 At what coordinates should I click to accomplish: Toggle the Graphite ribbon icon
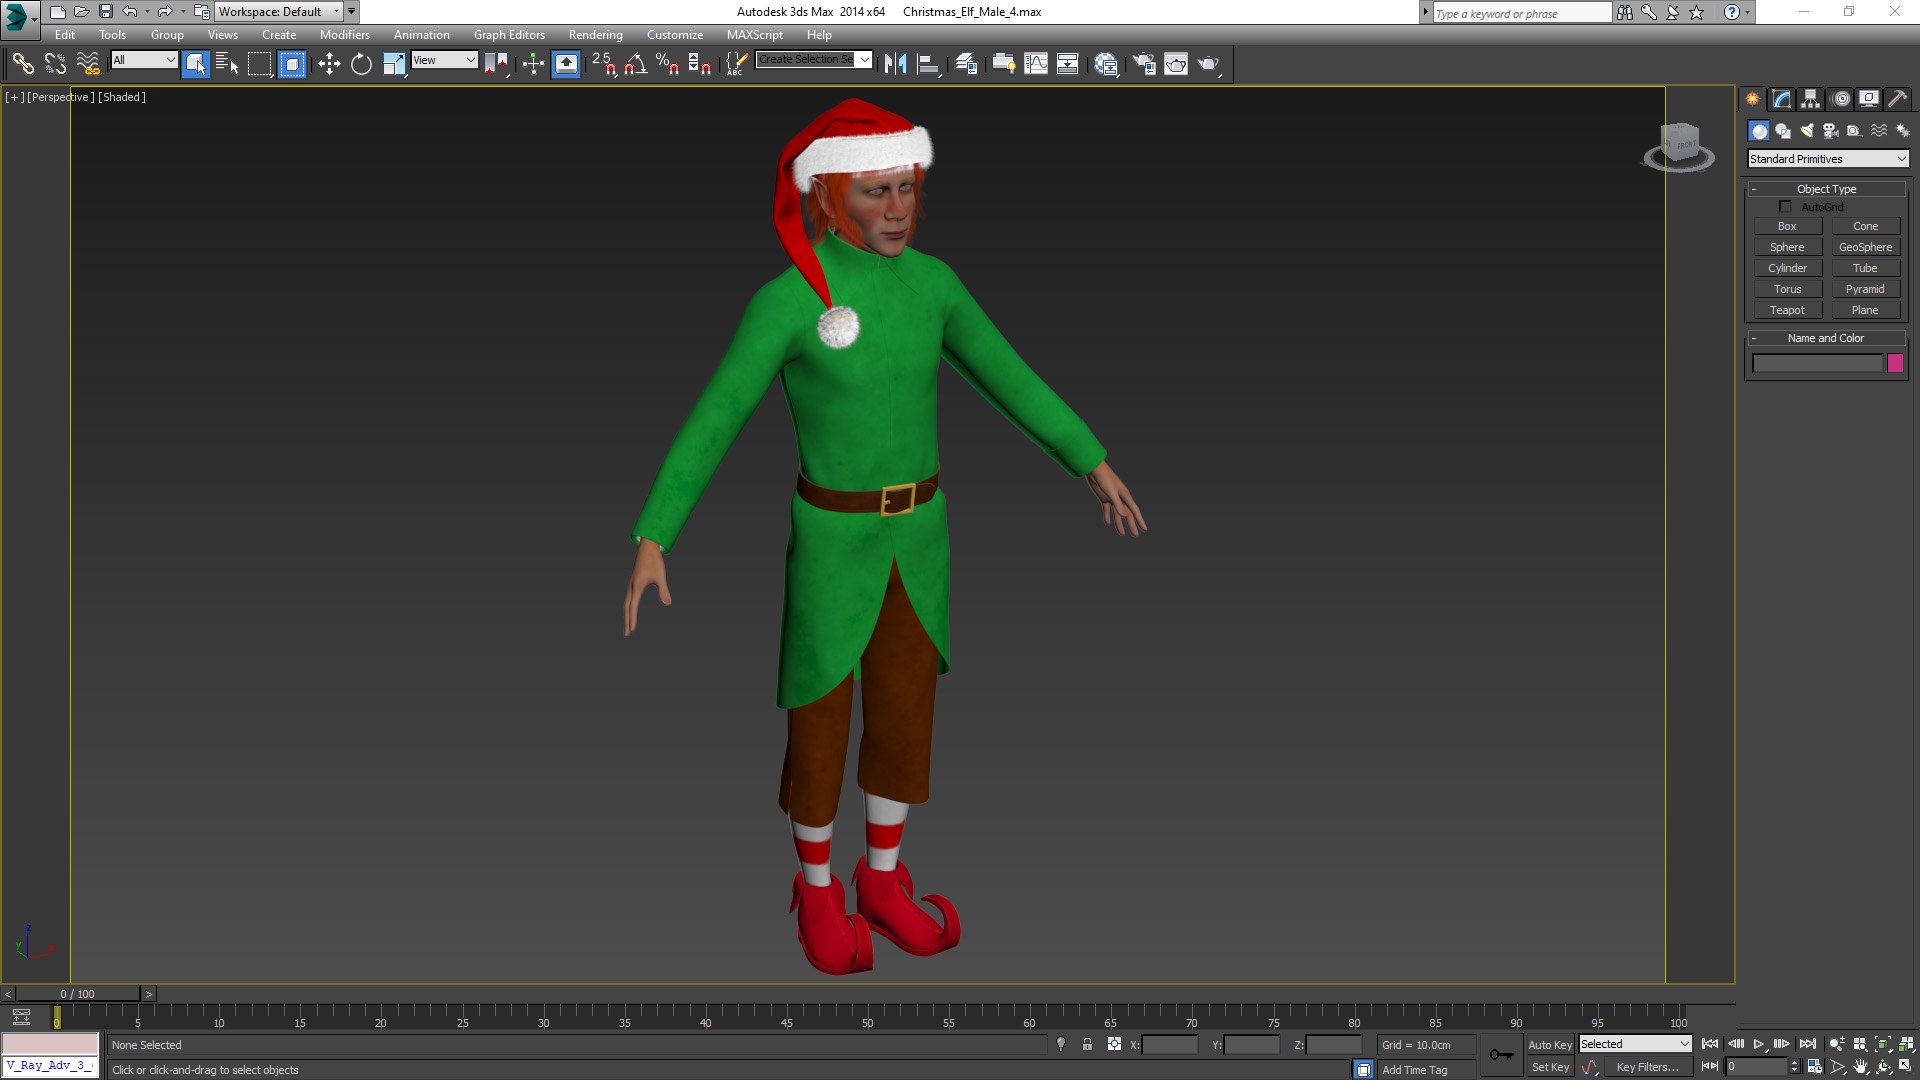point(1003,64)
